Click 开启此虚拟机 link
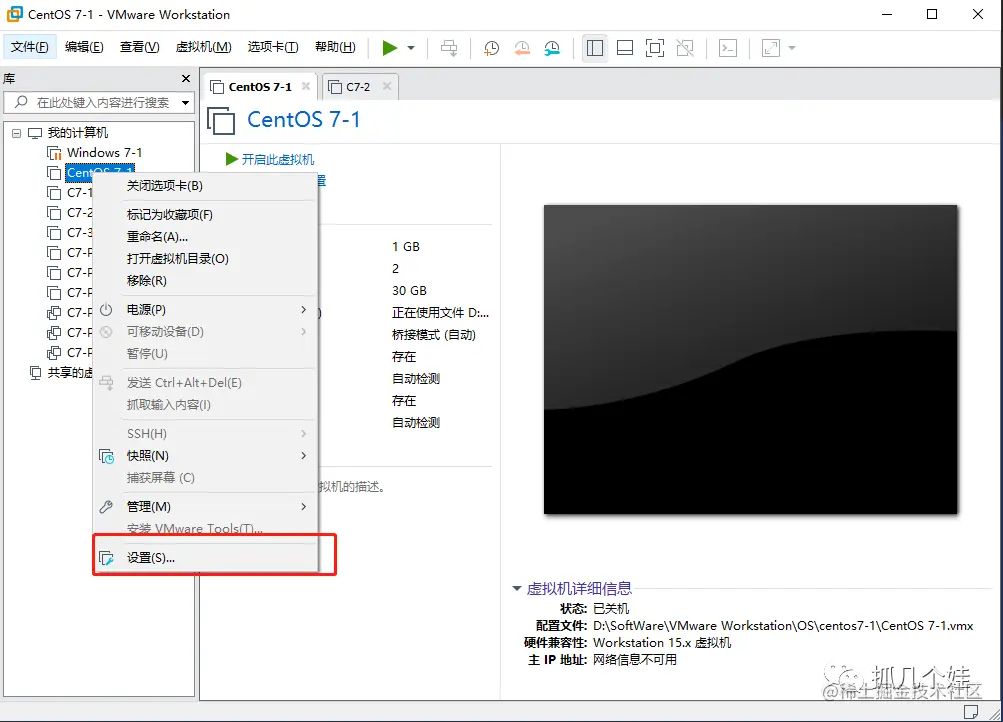 pyautogui.click(x=278, y=159)
